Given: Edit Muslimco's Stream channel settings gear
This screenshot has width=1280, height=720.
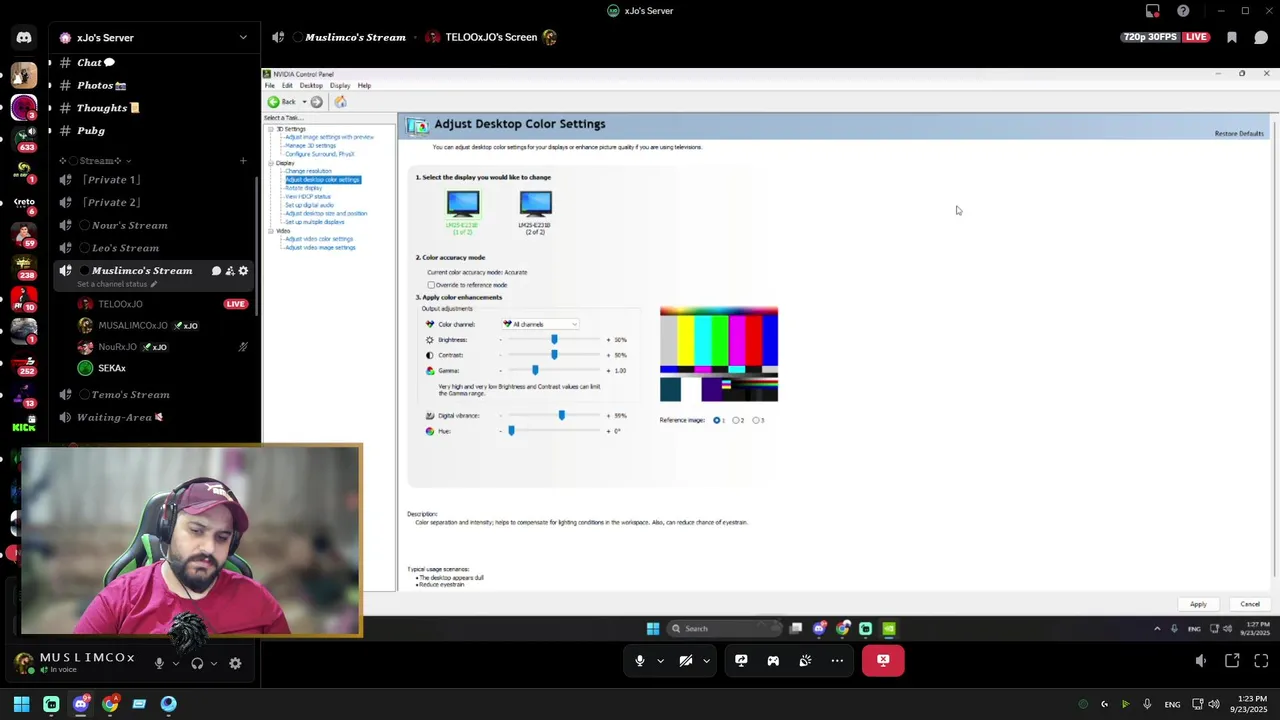Looking at the screenshot, I should (x=243, y=271).
